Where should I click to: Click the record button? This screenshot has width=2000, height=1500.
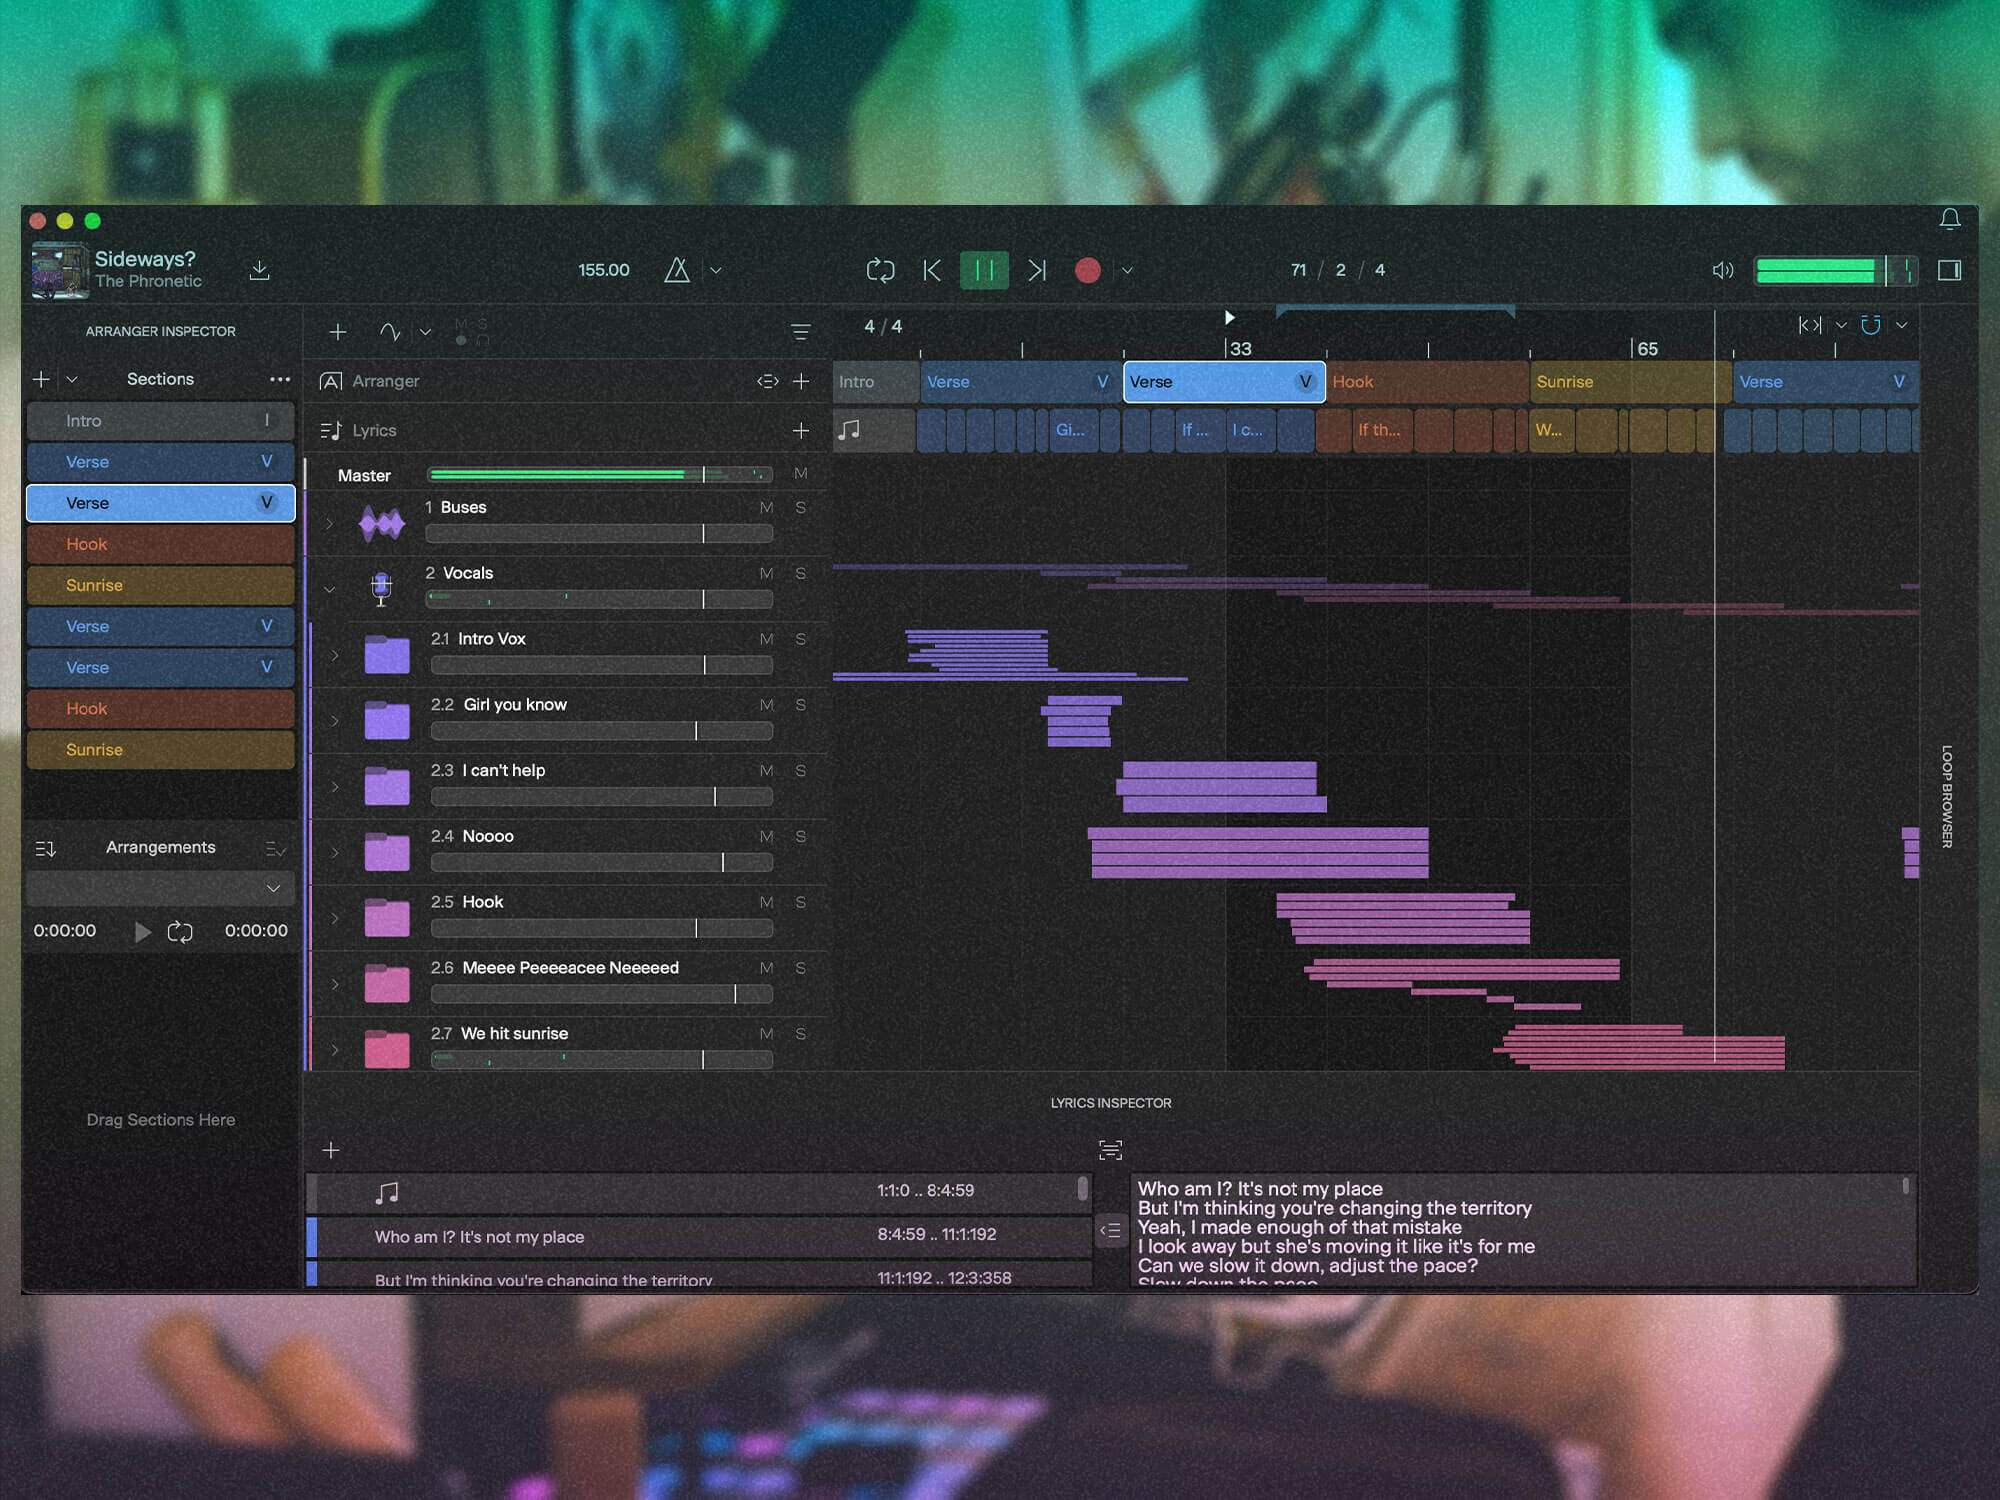point(1088,270)
